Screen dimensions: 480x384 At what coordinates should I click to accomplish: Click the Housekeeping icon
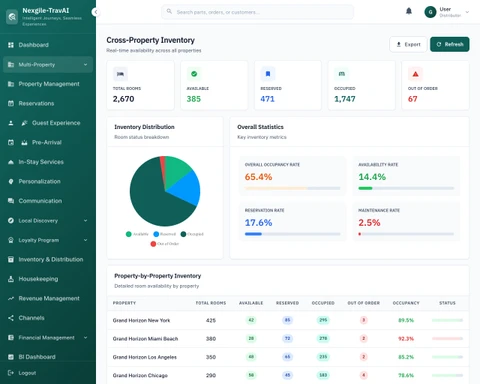(11, 279)
